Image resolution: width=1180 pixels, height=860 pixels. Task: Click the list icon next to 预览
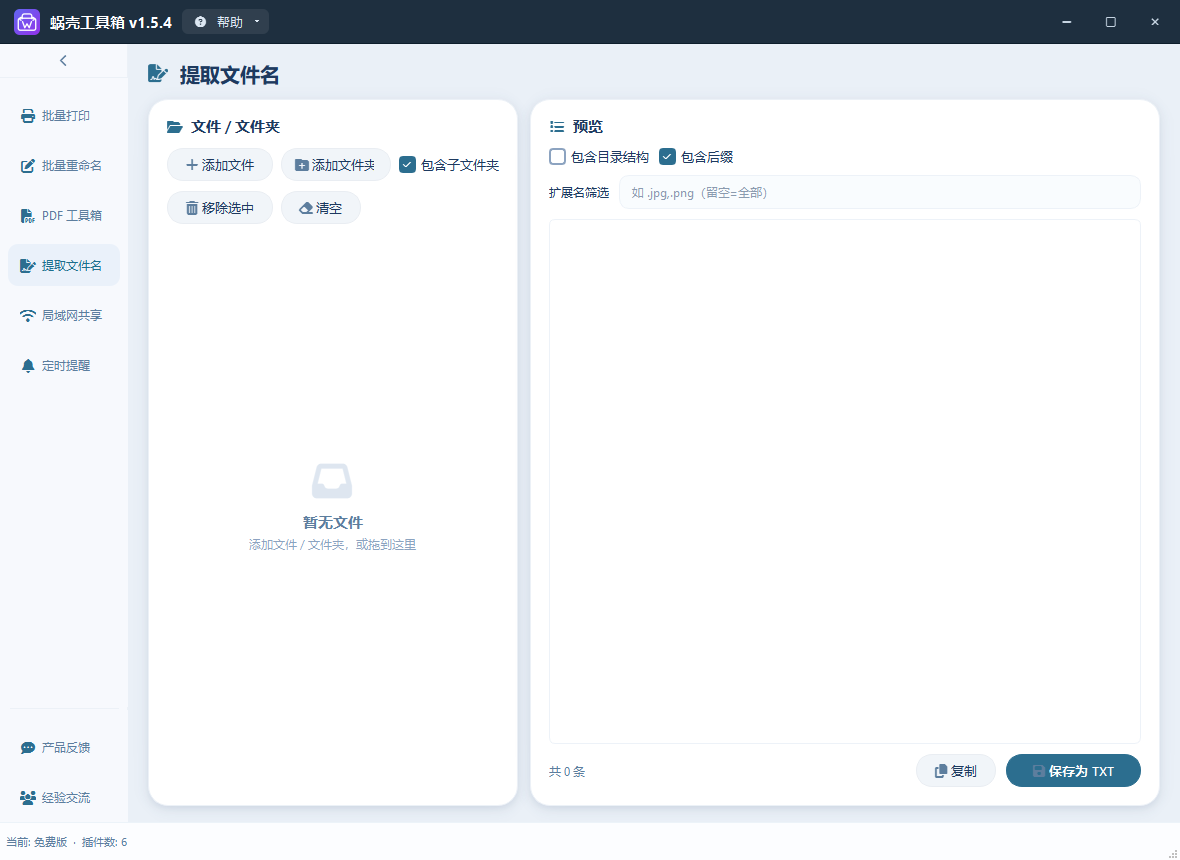pyautogui.click(x=557, y=127)
